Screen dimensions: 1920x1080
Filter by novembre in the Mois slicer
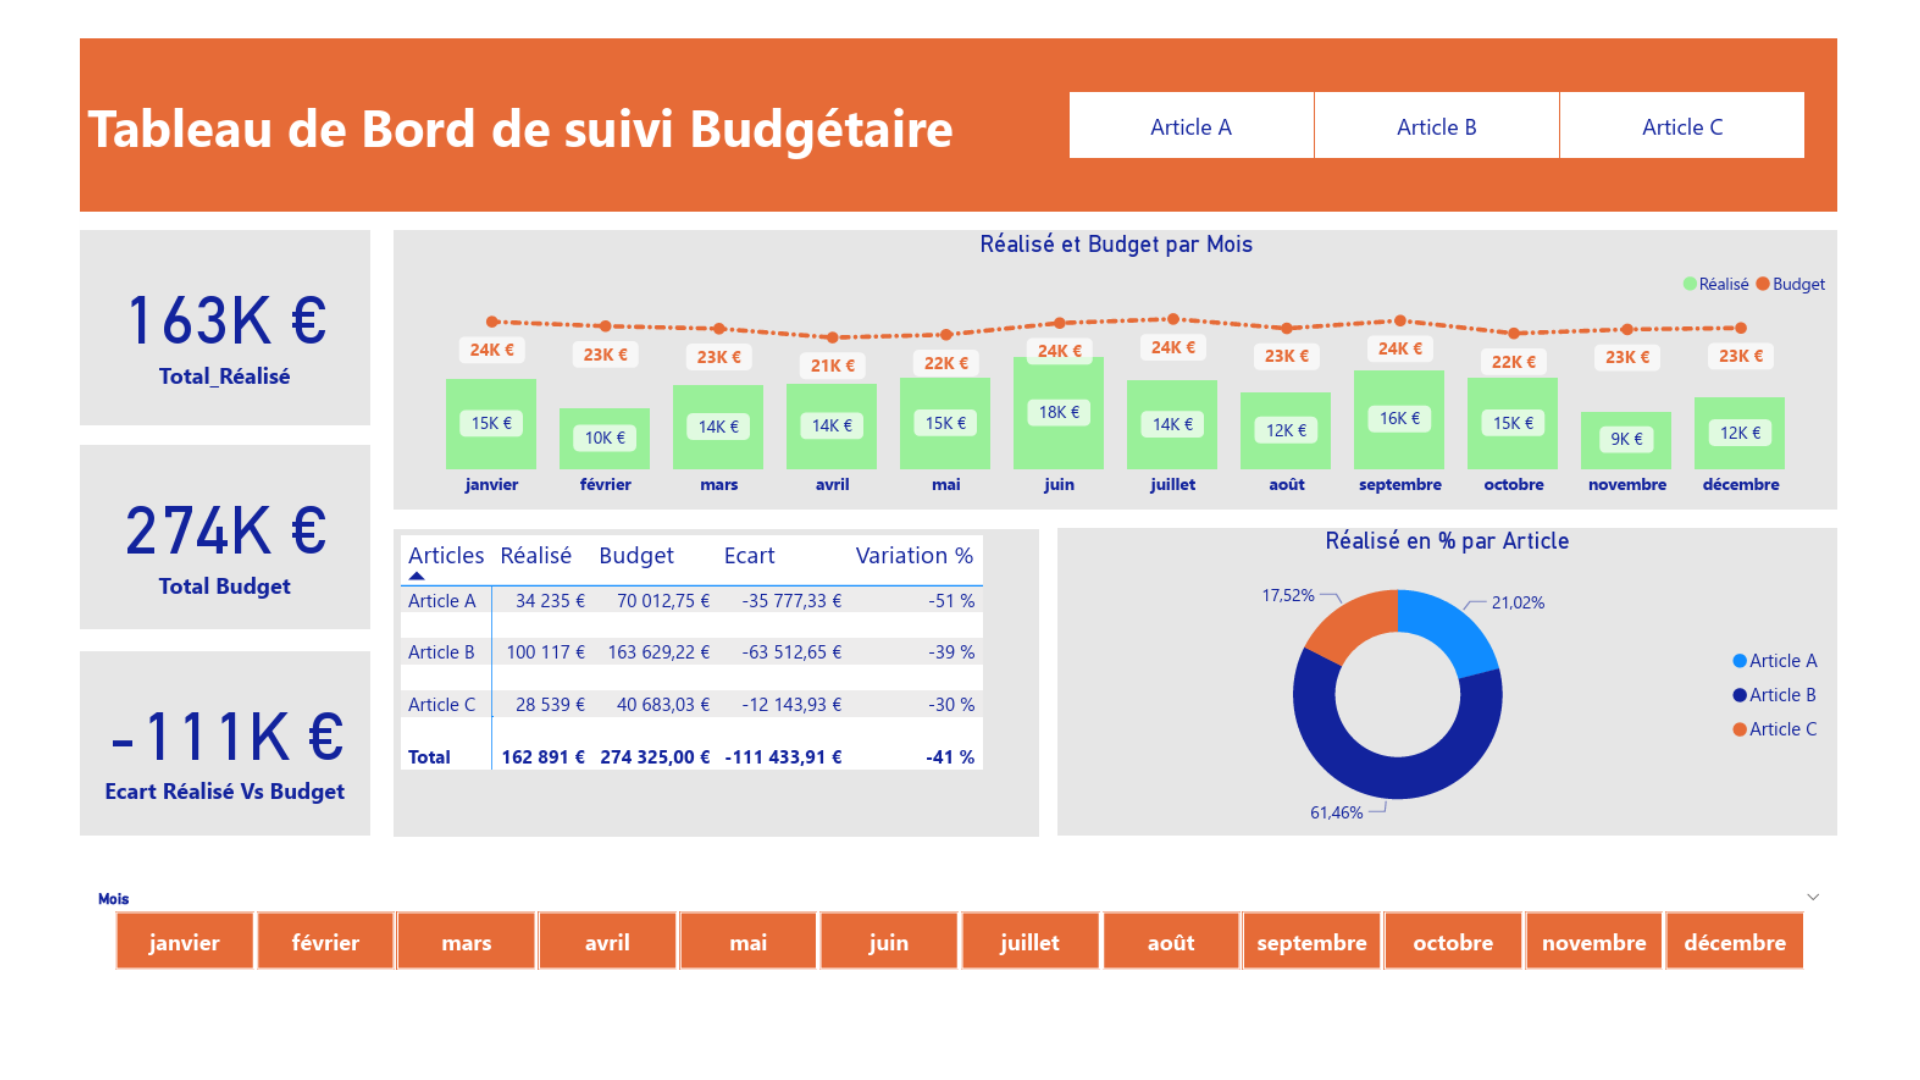pyautogui.click(x=1594, y=941)
